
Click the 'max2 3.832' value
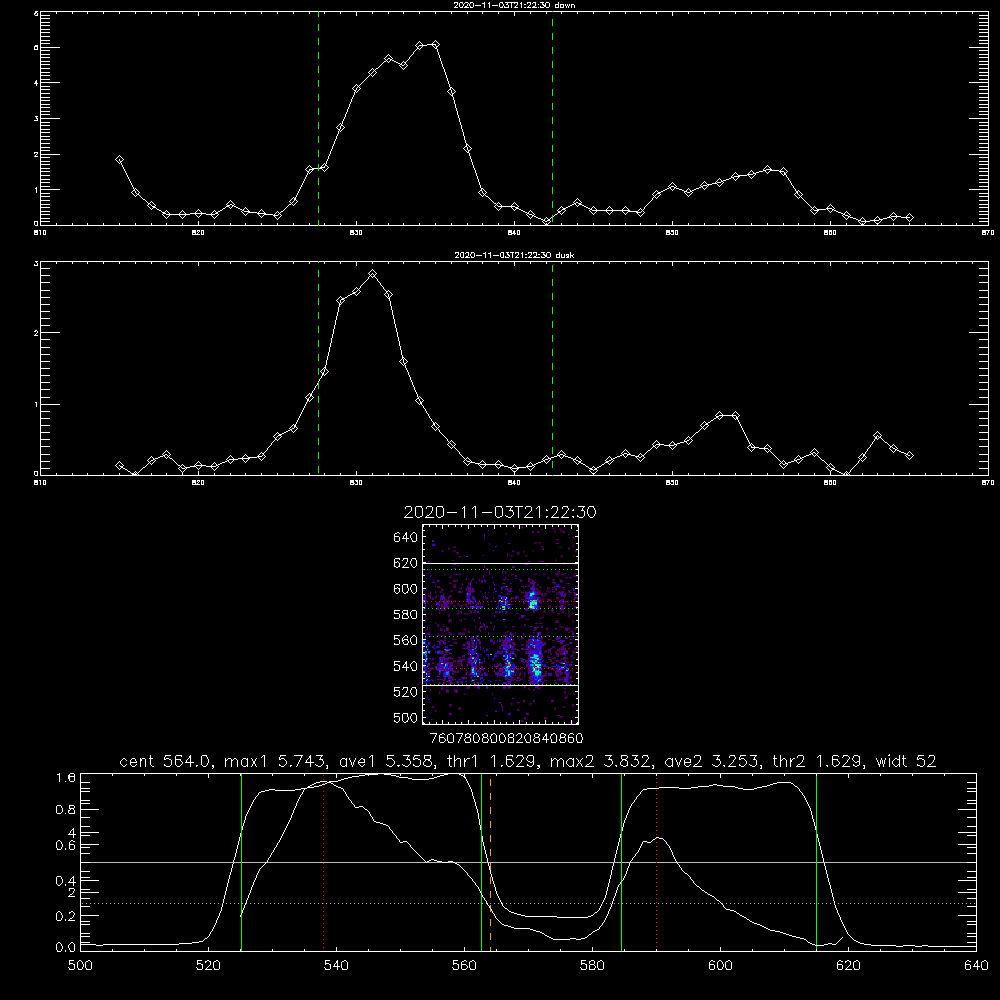pos(601,761)
